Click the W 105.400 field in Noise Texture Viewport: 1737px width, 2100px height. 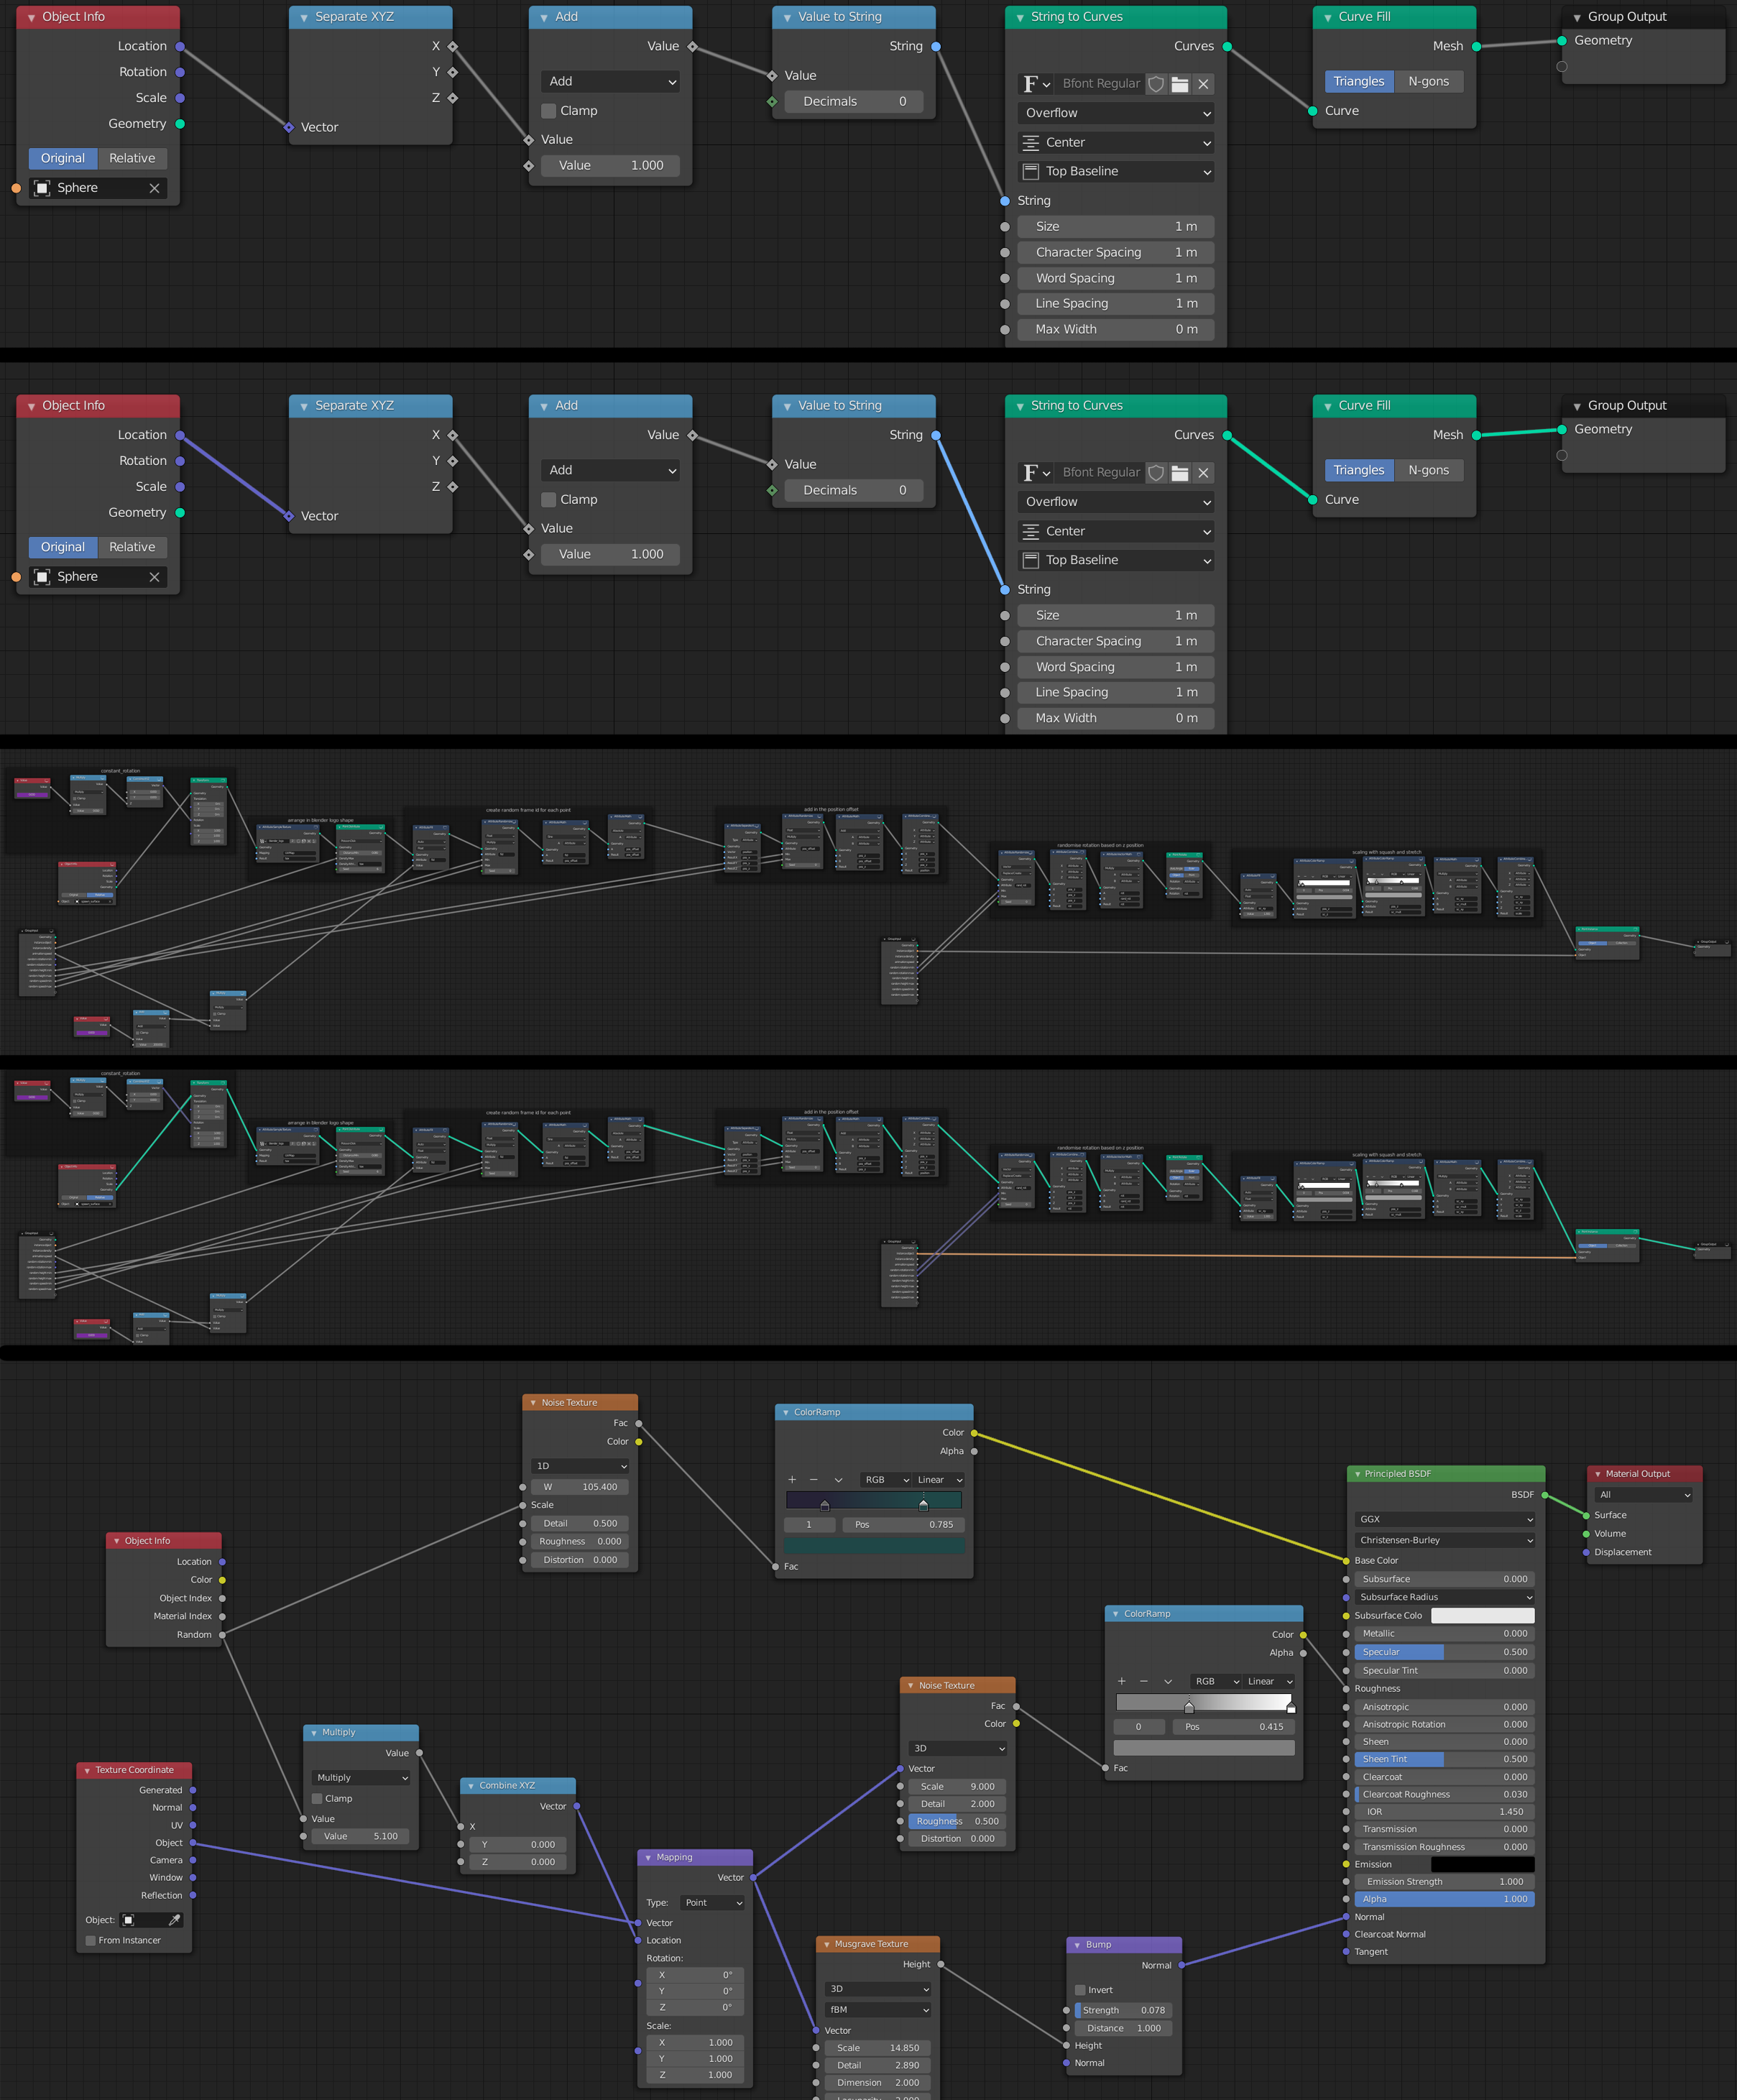coord(581,1487)
